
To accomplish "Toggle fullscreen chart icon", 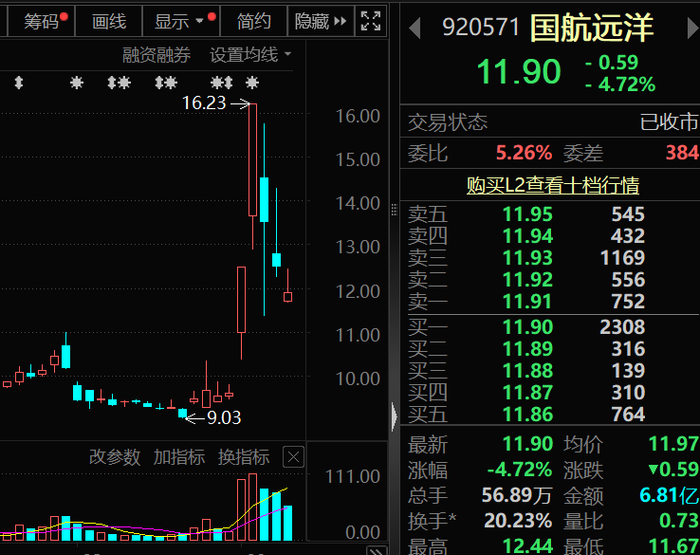I will pyautogui.click(x=371, y=21).
